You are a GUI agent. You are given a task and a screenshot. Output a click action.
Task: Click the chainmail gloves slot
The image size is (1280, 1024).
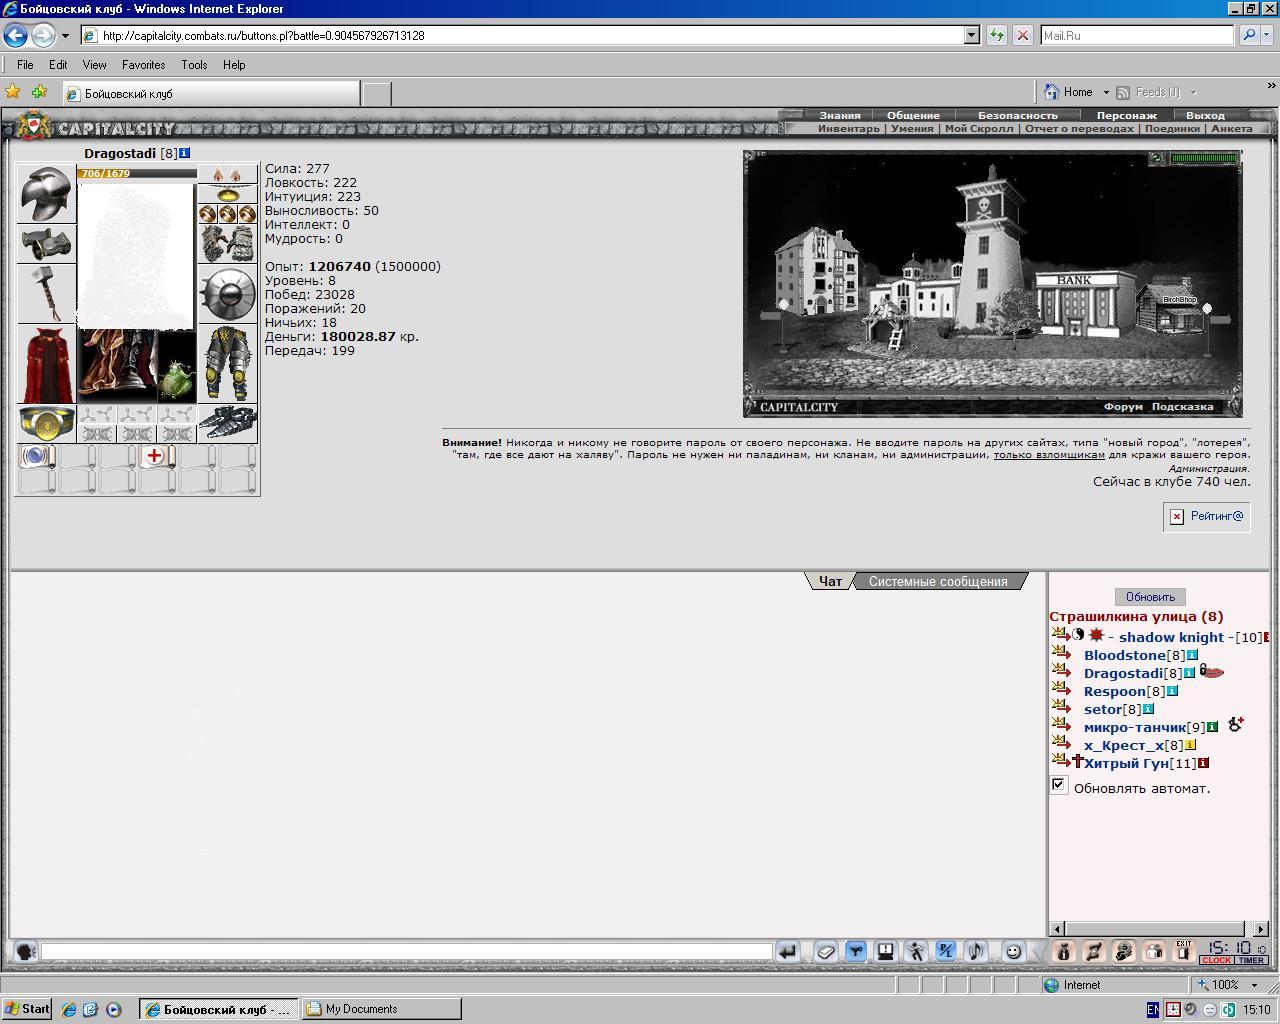pyautogui.click(x=227, y=244)
